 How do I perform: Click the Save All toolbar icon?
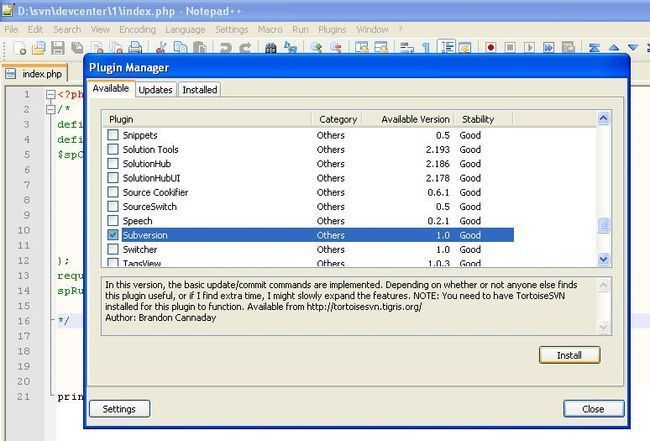pos(78,48)
